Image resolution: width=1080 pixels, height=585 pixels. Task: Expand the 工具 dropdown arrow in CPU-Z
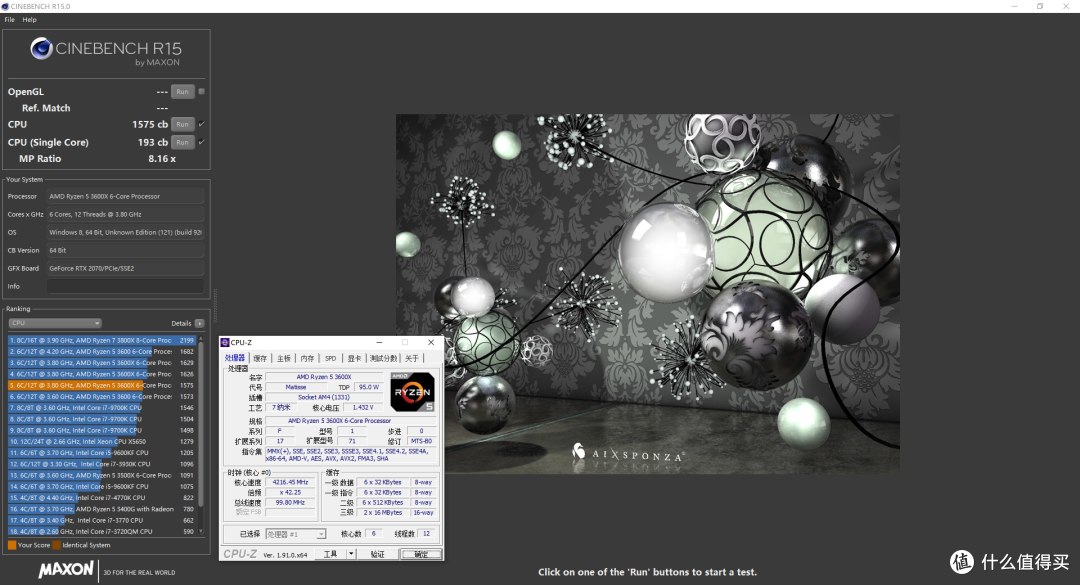click(x=351, y=554)
